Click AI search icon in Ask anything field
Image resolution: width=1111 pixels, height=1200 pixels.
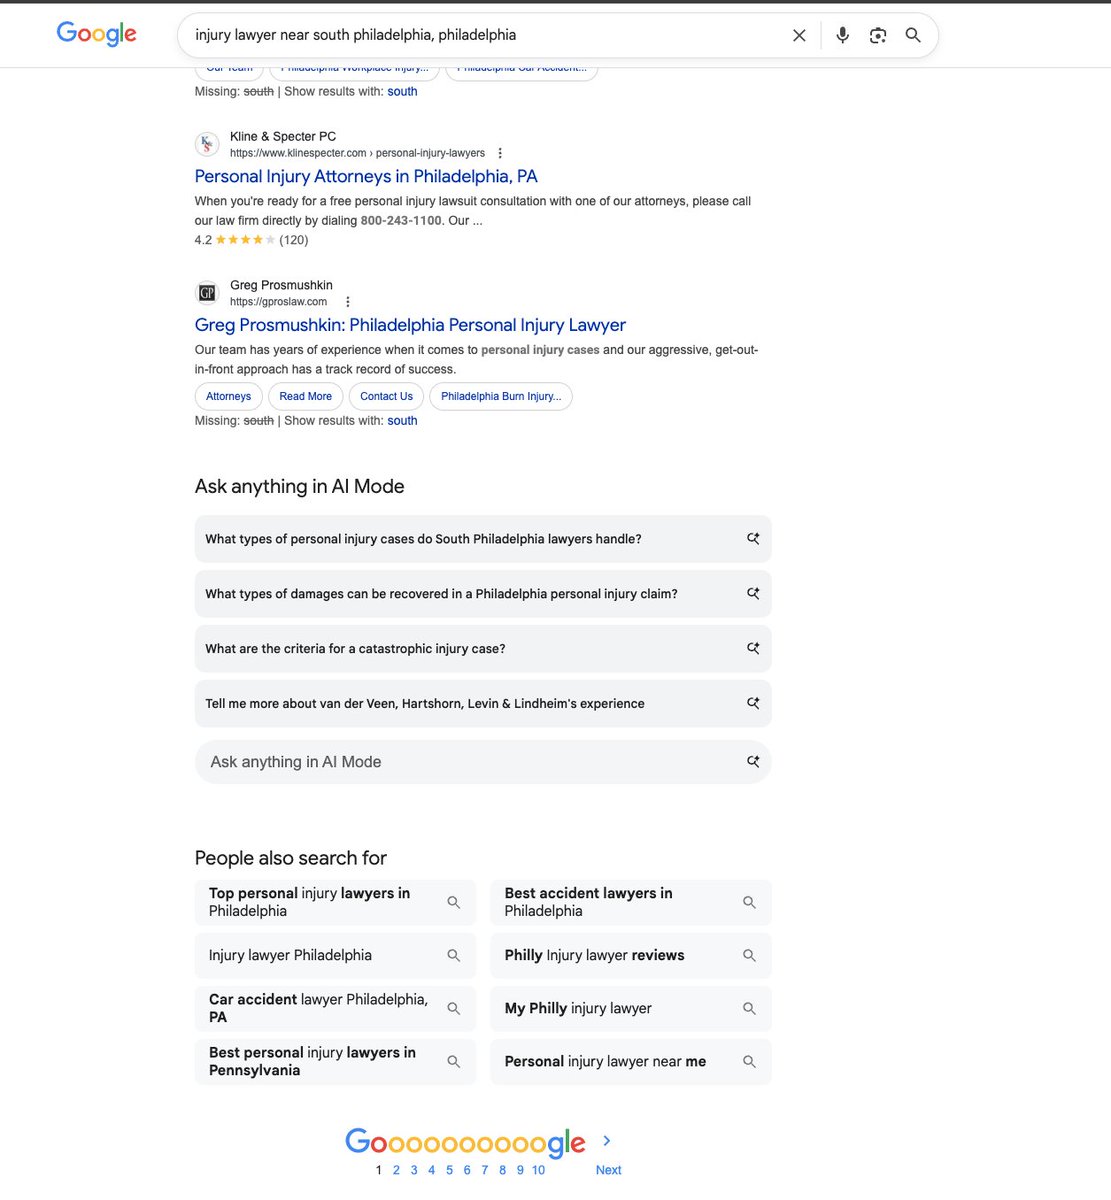click(x=753, y=761)
